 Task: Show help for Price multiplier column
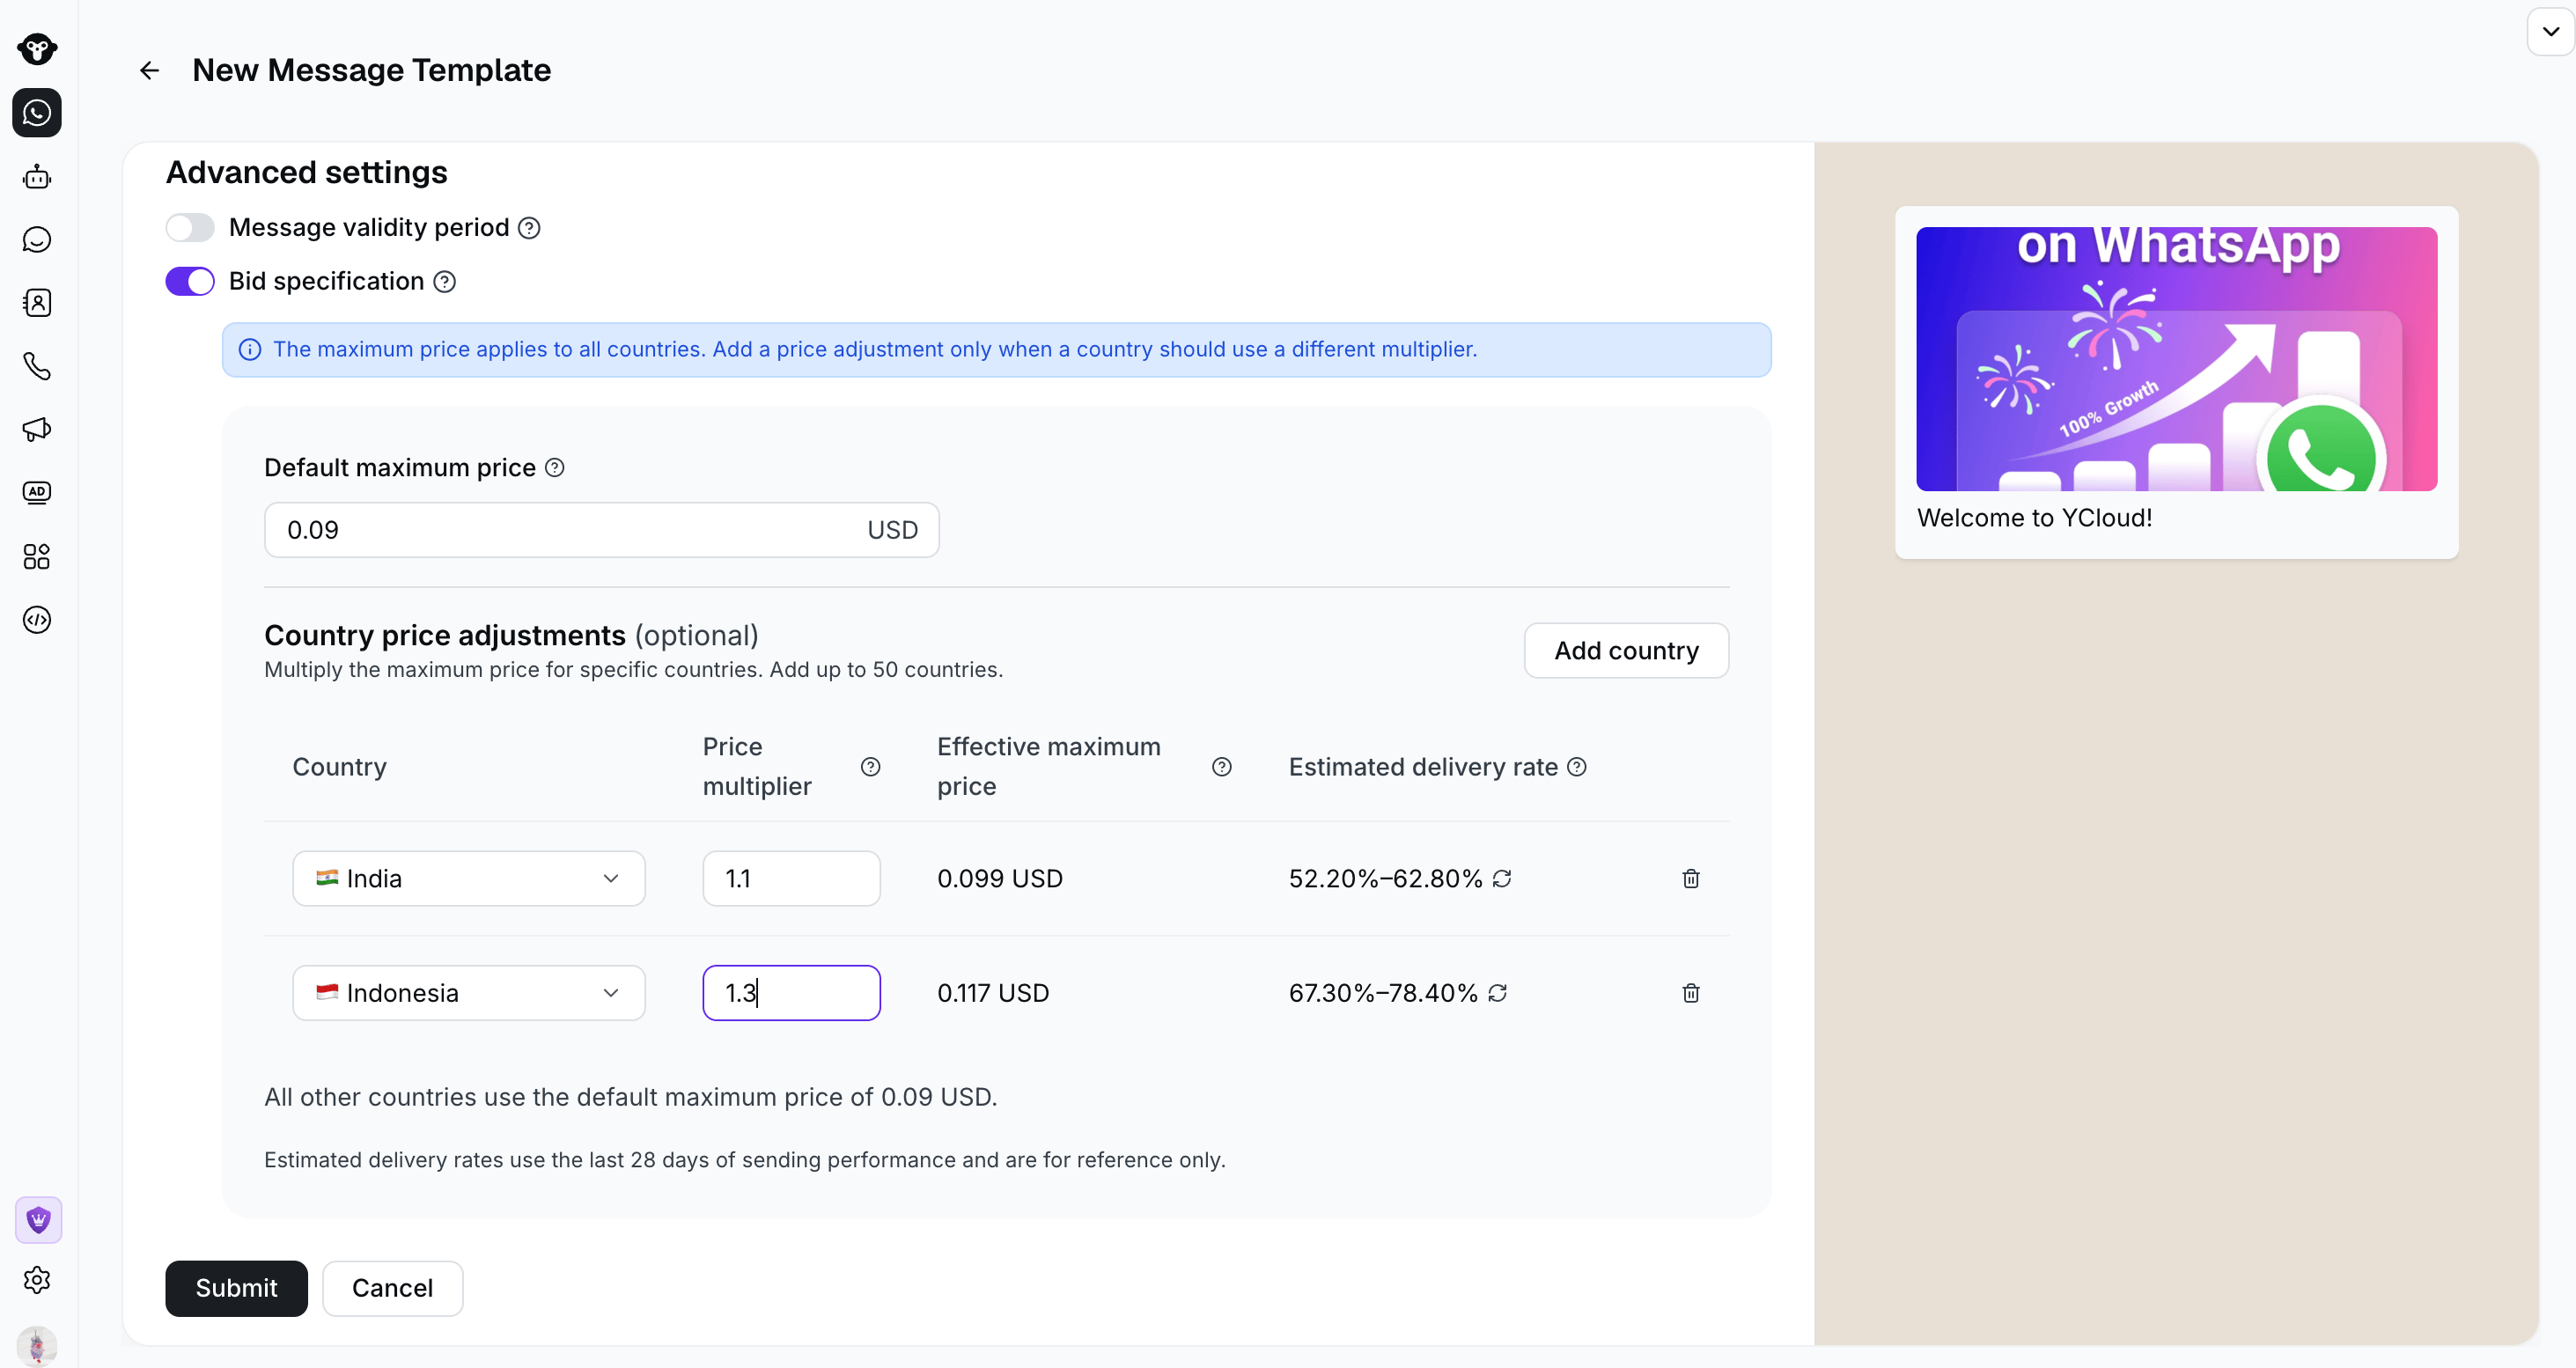pos(871,767)
